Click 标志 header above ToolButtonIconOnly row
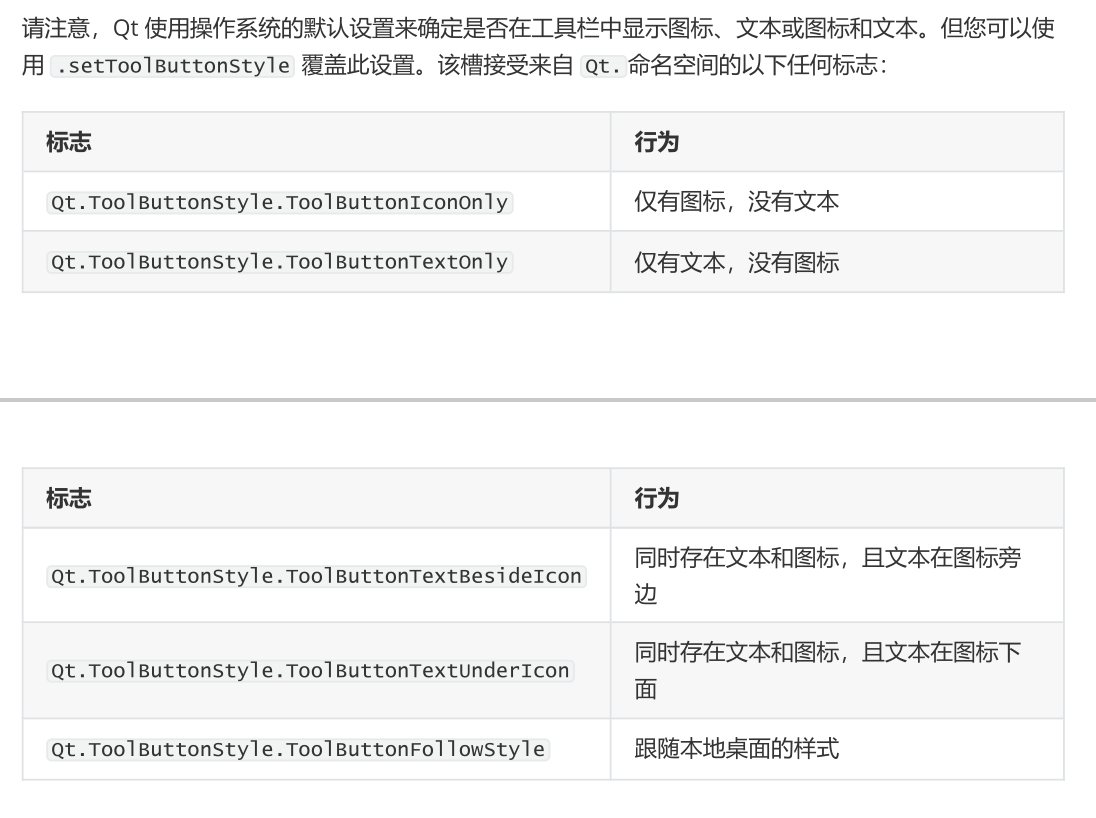This screenshot has height=818, width=1096. (69, 142)
